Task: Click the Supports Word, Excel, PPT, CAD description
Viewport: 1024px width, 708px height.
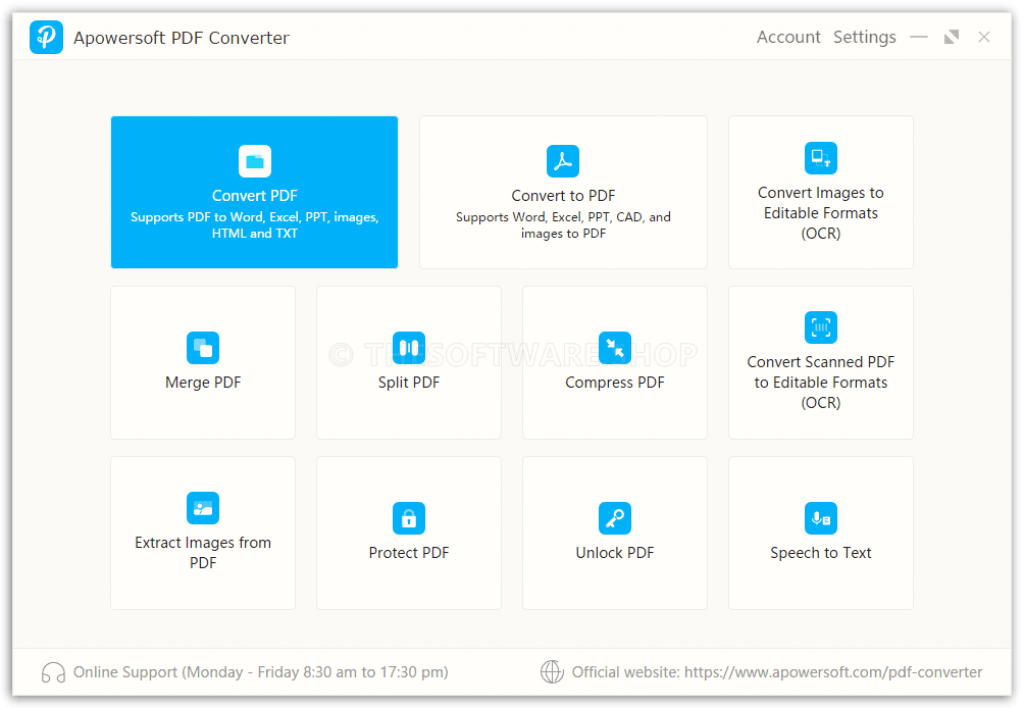Action: (x=563, y=225)
